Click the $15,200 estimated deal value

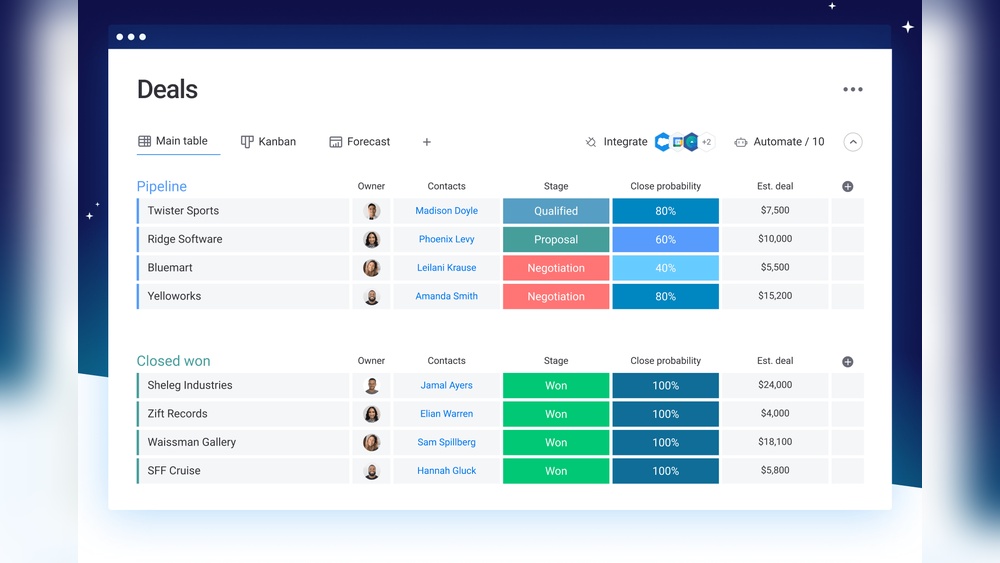click(x=775, y=296)
